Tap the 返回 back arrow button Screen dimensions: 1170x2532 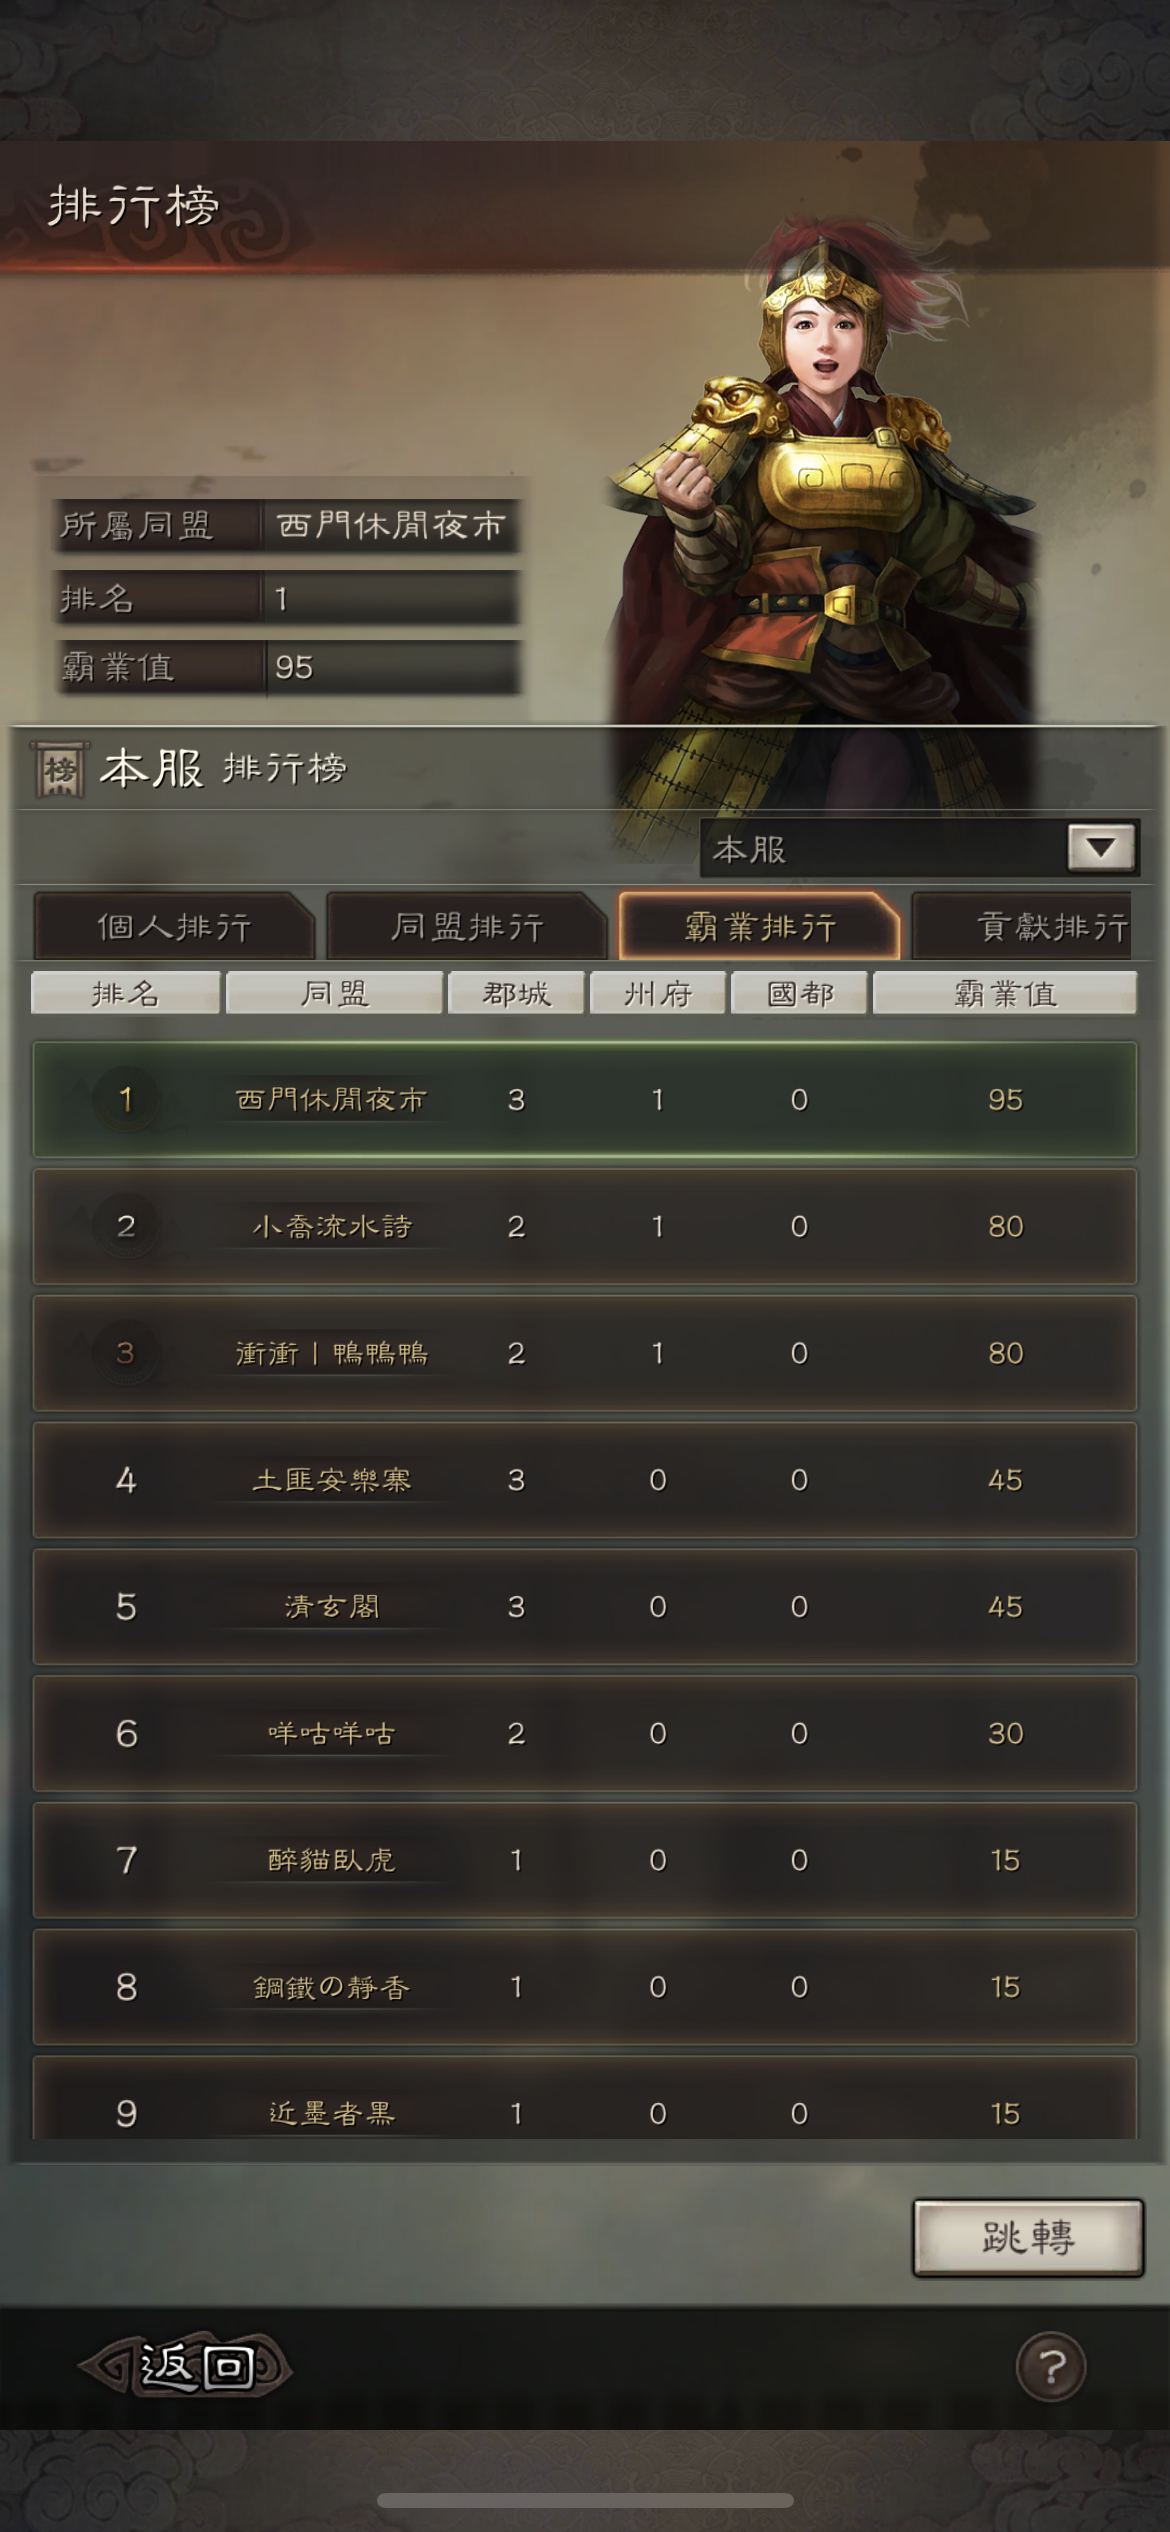(185, 2365)
